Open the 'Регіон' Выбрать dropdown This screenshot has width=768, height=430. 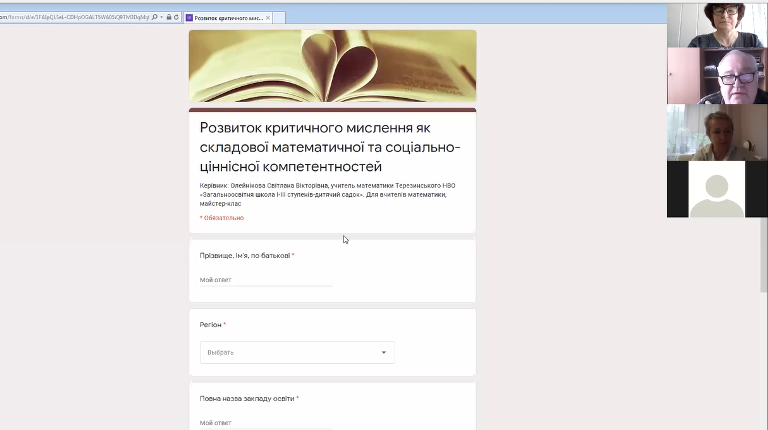[x=297, y=353]
